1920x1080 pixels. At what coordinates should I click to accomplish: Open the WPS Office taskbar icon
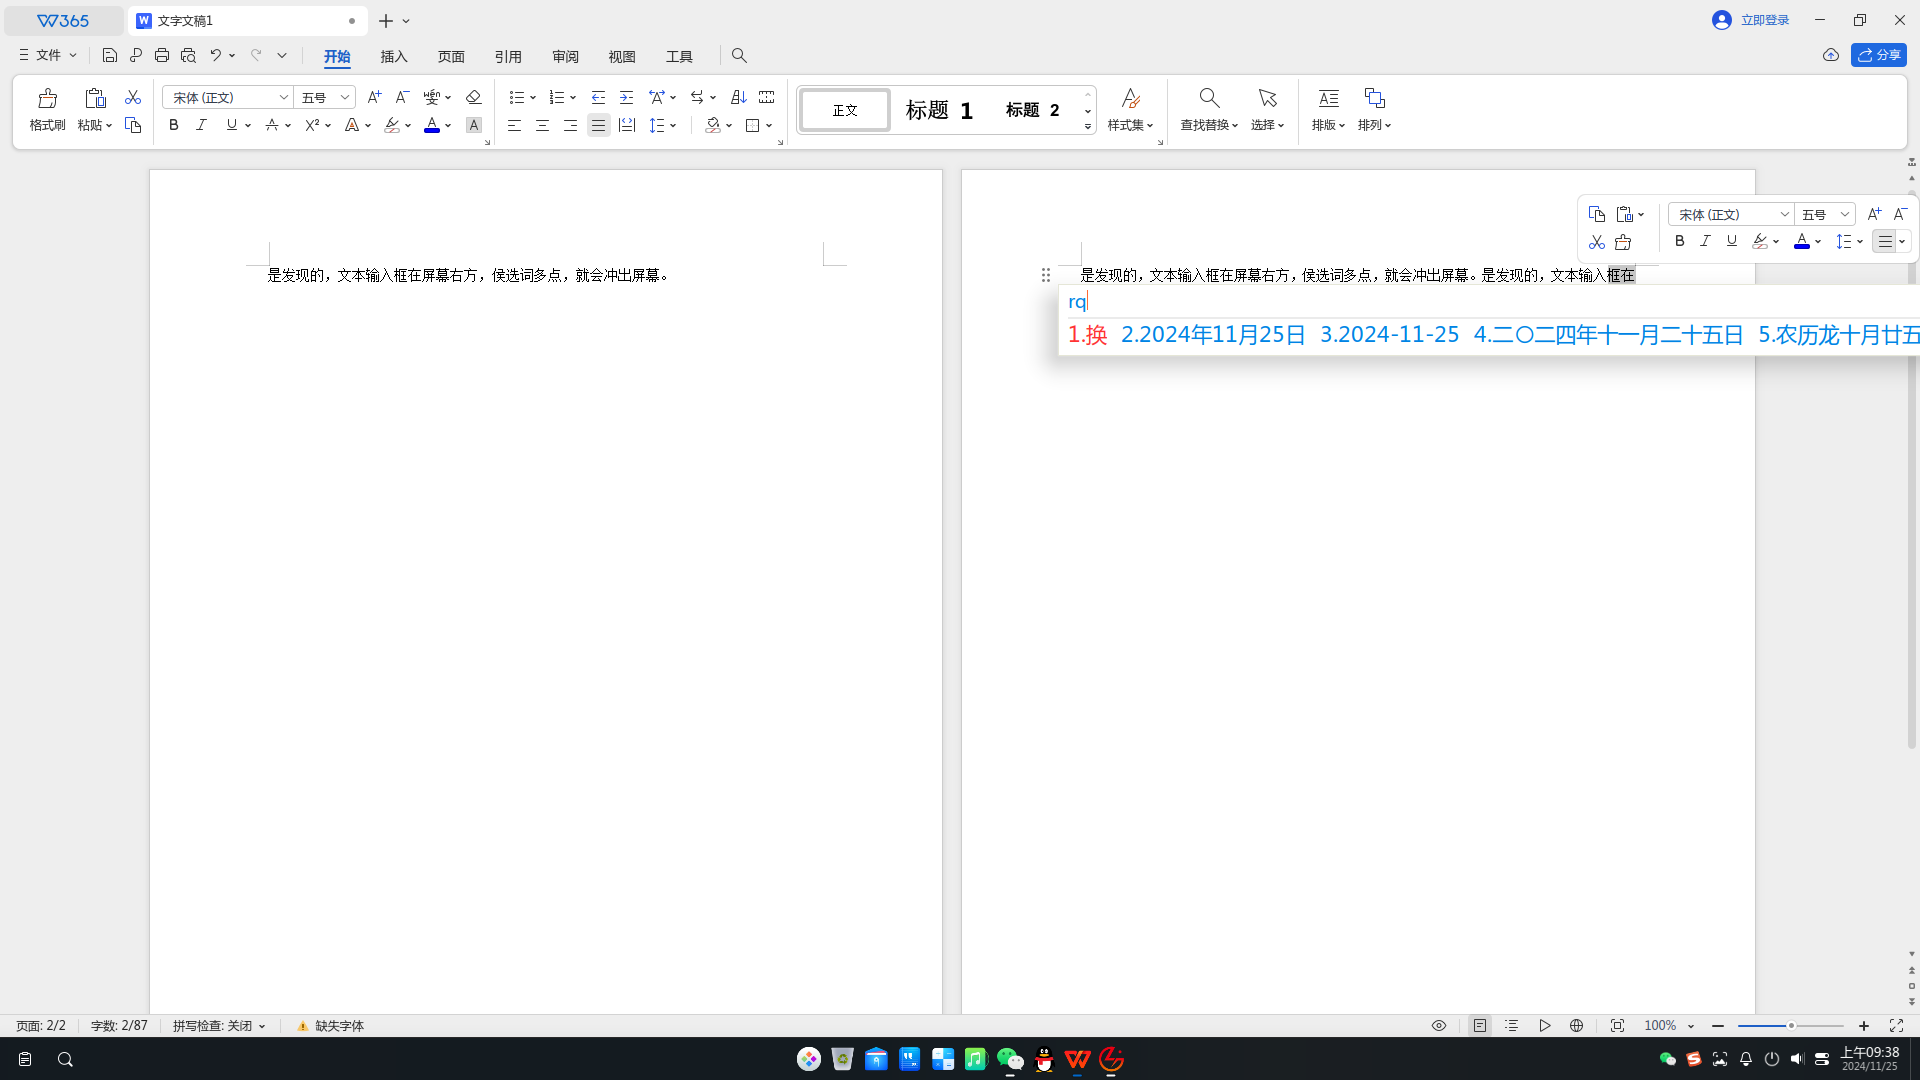pyautogui.click(x=1077, y=1059)
